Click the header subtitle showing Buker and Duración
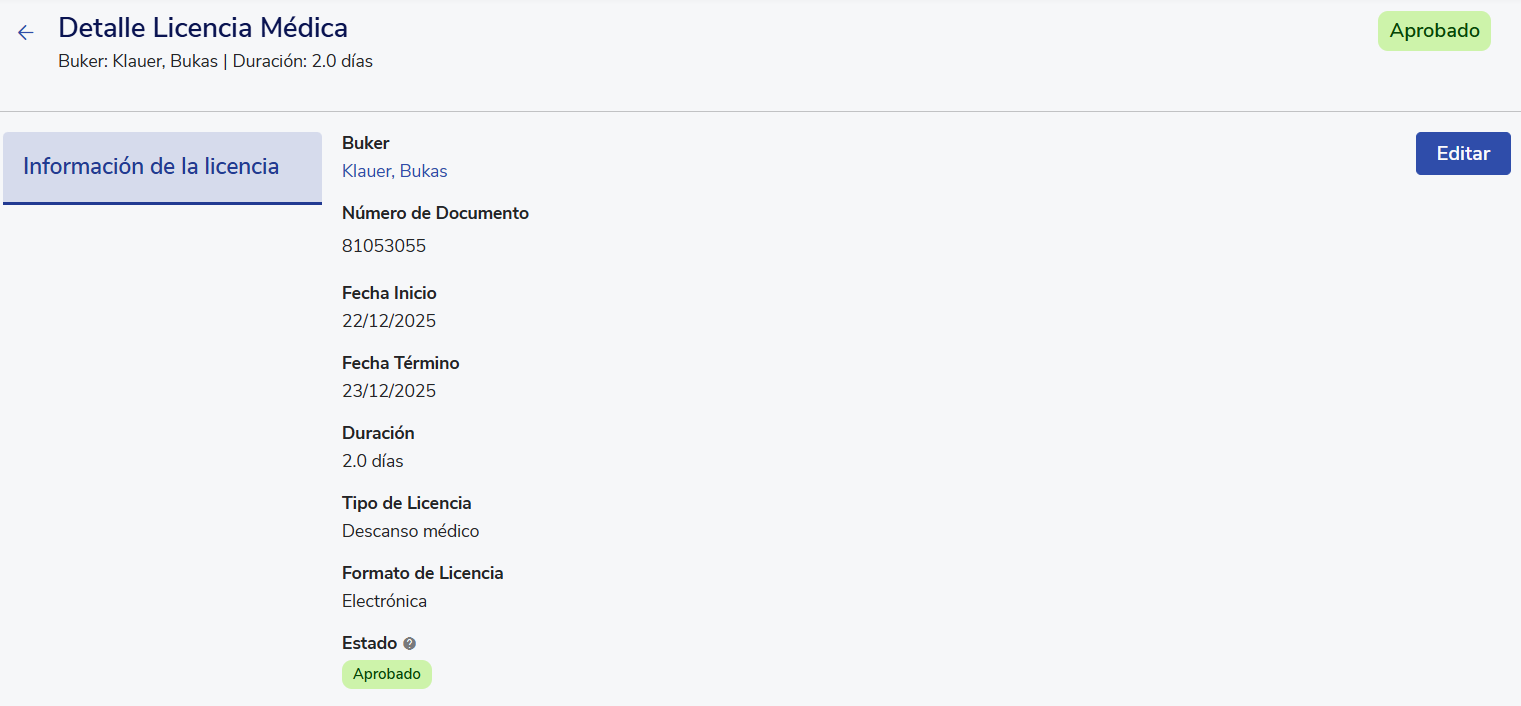This screenshot has height=706, width=1521. point(215,61)
